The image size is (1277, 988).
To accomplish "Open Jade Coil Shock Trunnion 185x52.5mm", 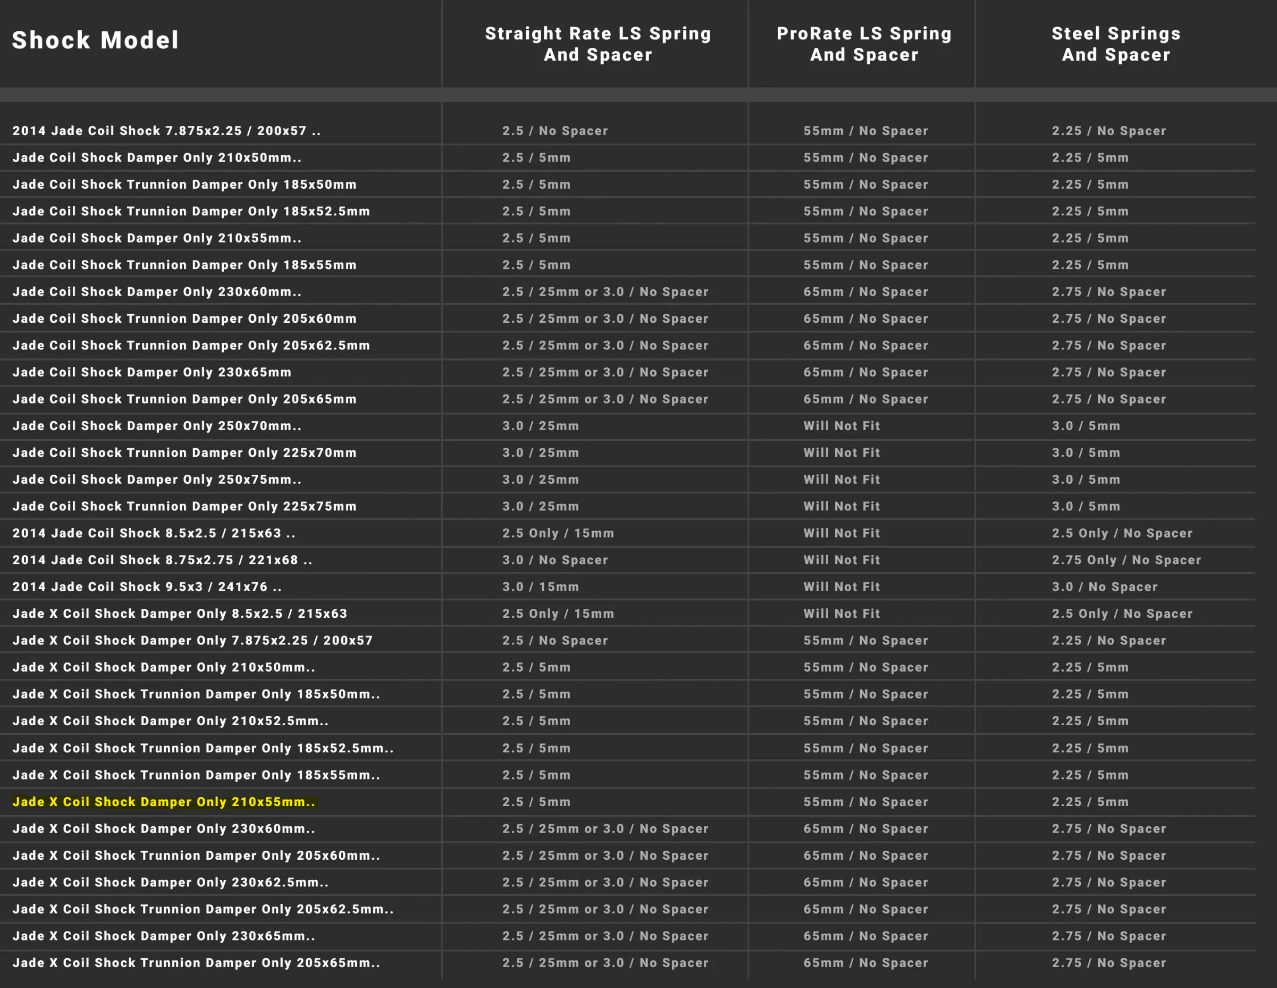I will coord(191,211).
